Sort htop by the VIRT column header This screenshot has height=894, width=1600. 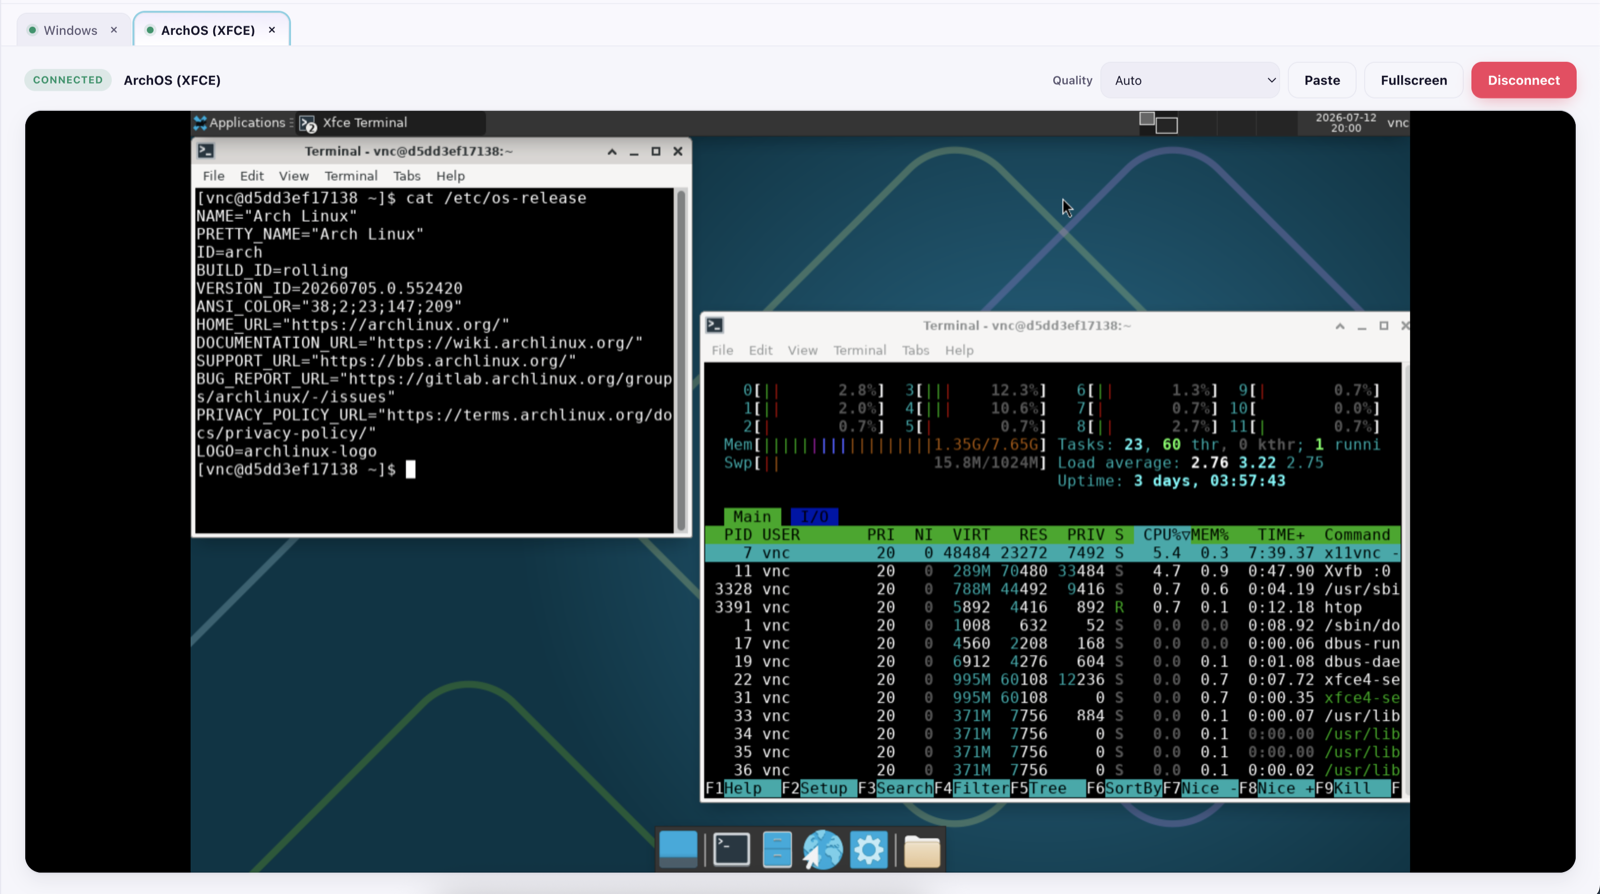click(971, 535)
